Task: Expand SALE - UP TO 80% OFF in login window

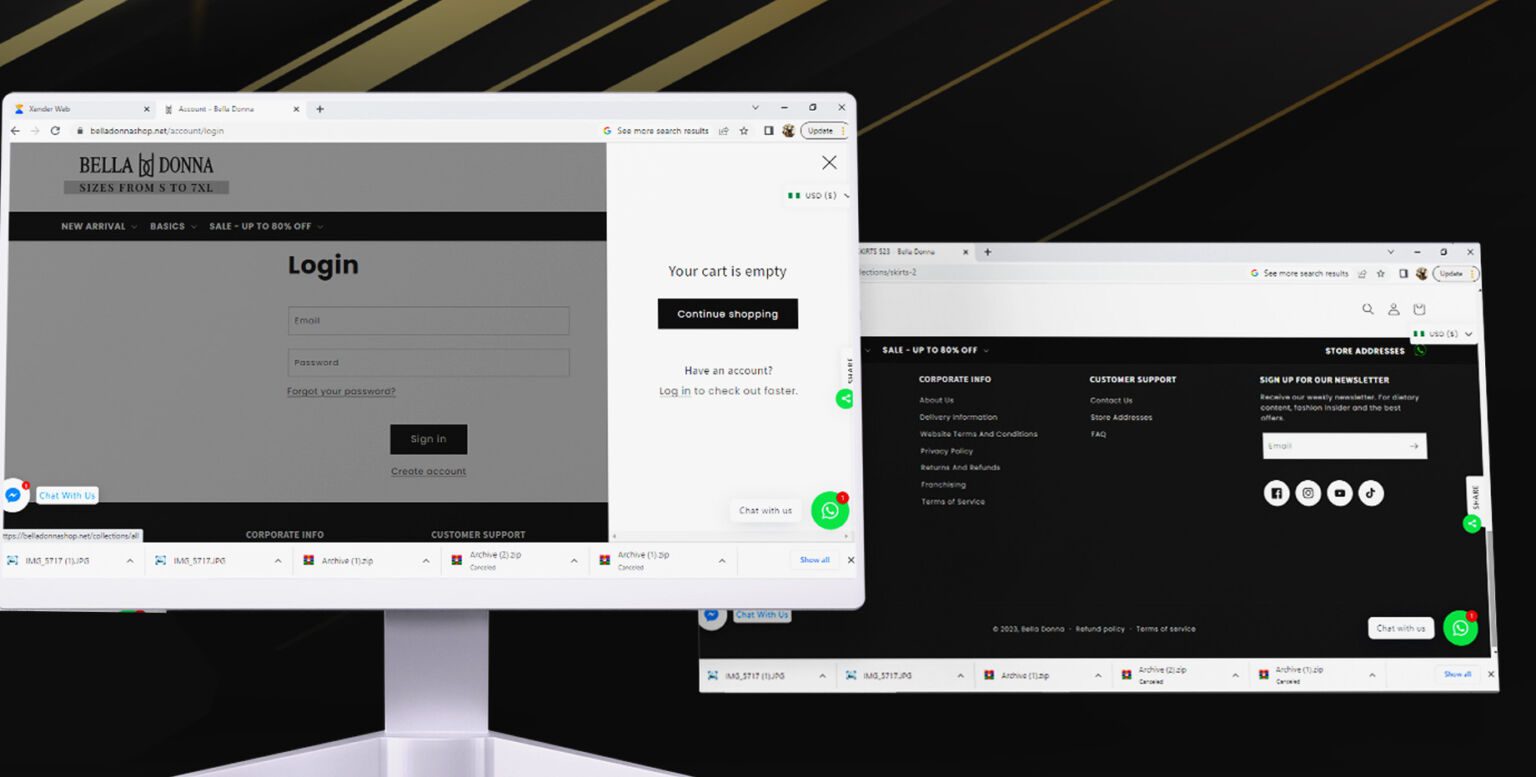Action: pyautogui.click(x=266, y=227)
